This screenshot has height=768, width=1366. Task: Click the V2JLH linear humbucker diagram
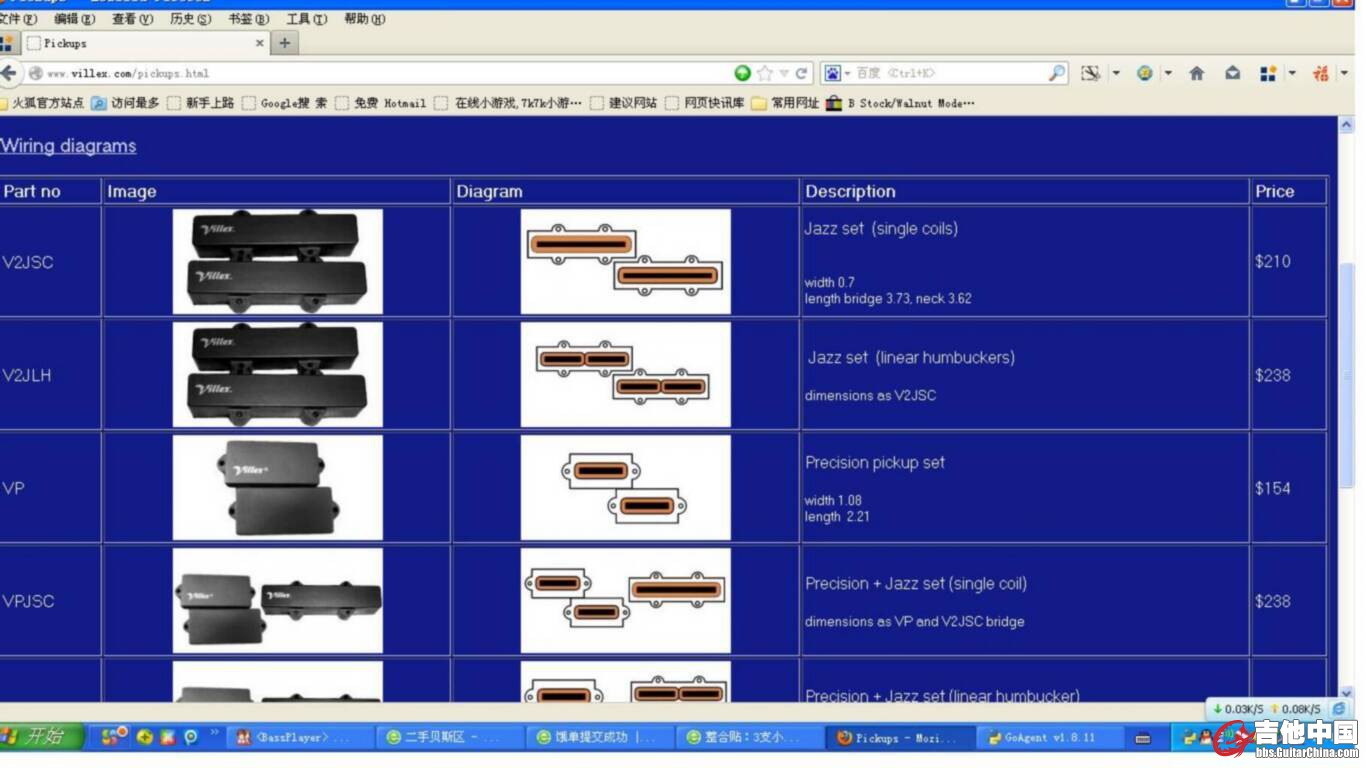[x=625, y=374]
